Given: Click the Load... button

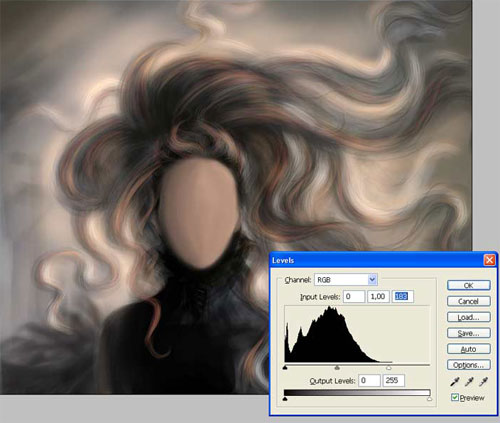Looking at the screenshot, I should click(468, 317).
